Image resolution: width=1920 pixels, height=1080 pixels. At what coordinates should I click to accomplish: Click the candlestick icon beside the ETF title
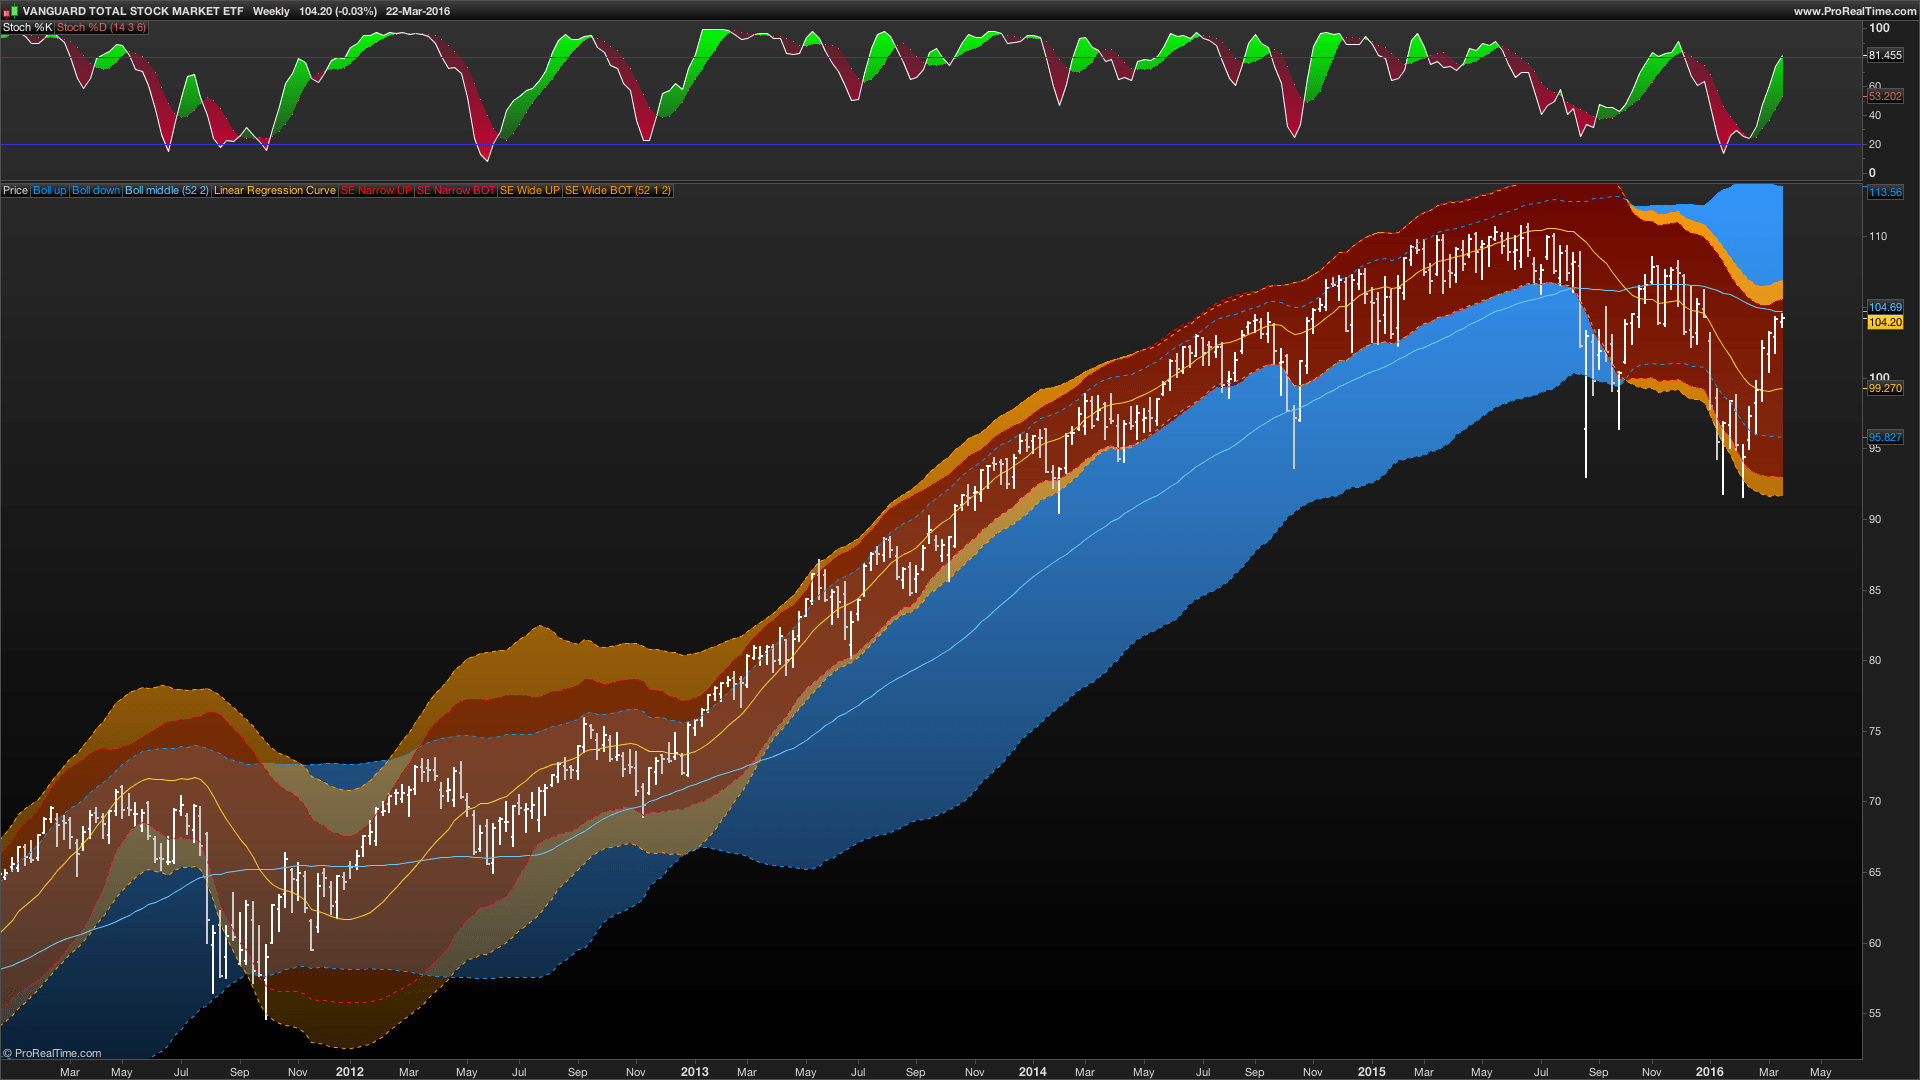tap(11, 11)
